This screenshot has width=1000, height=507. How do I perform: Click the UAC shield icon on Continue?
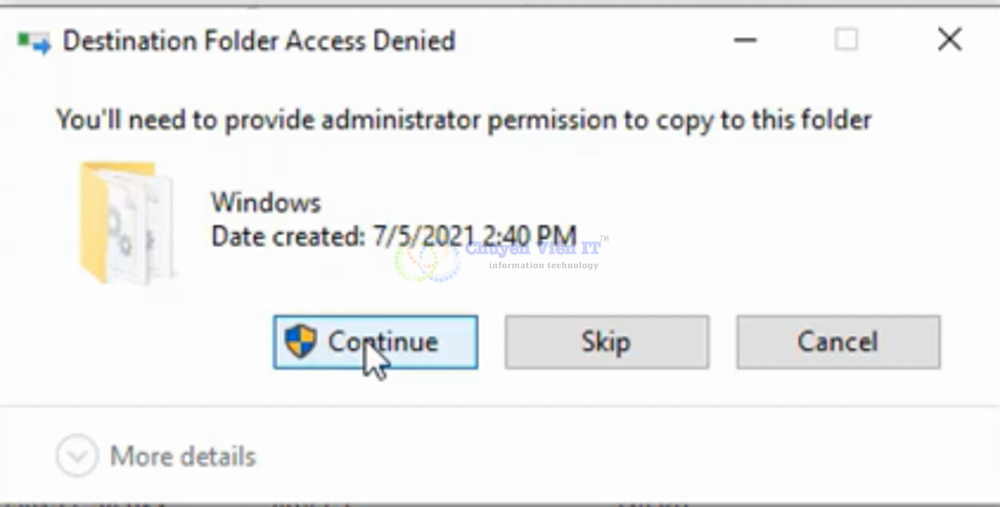300,341
